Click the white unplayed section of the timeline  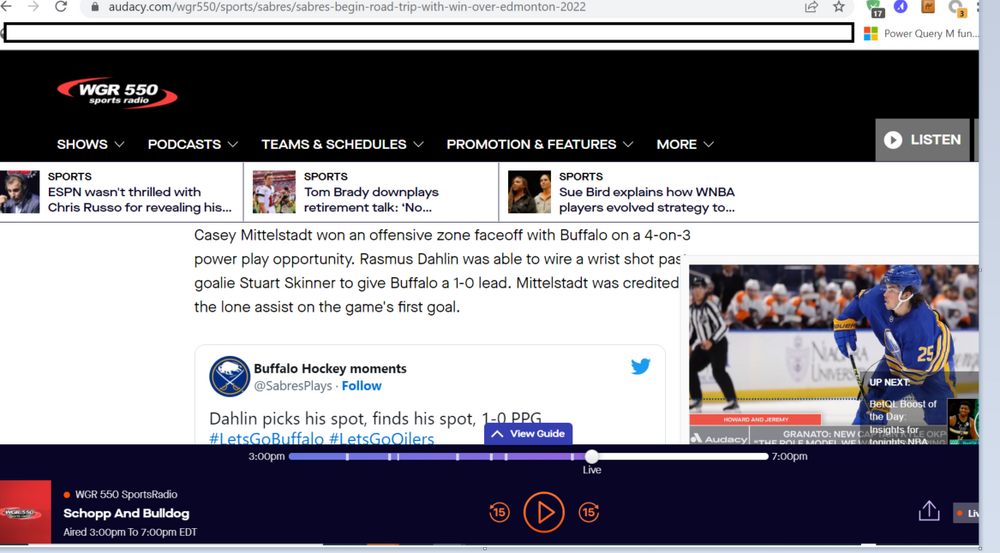point(683,456)
